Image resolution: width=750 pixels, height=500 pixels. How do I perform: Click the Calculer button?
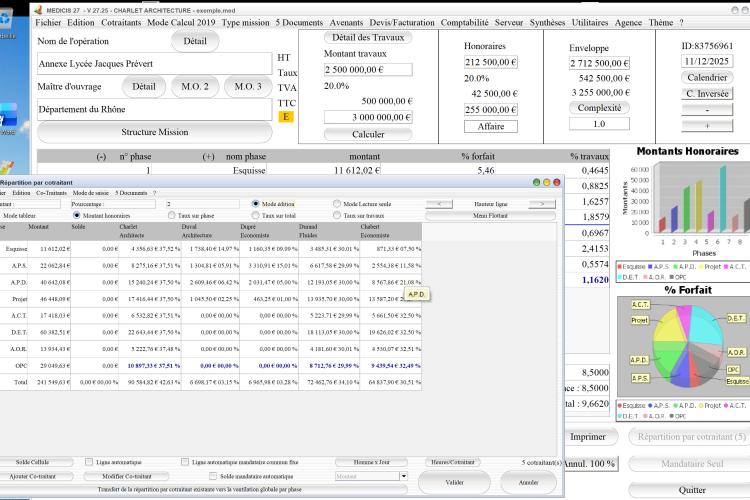coord(368,134)
